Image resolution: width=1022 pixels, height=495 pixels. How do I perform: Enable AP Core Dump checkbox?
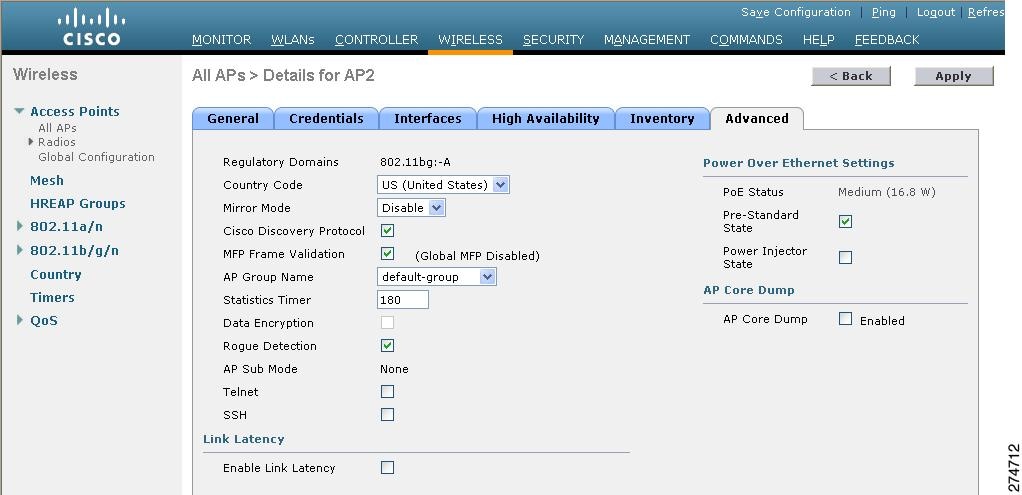point(845,319)
